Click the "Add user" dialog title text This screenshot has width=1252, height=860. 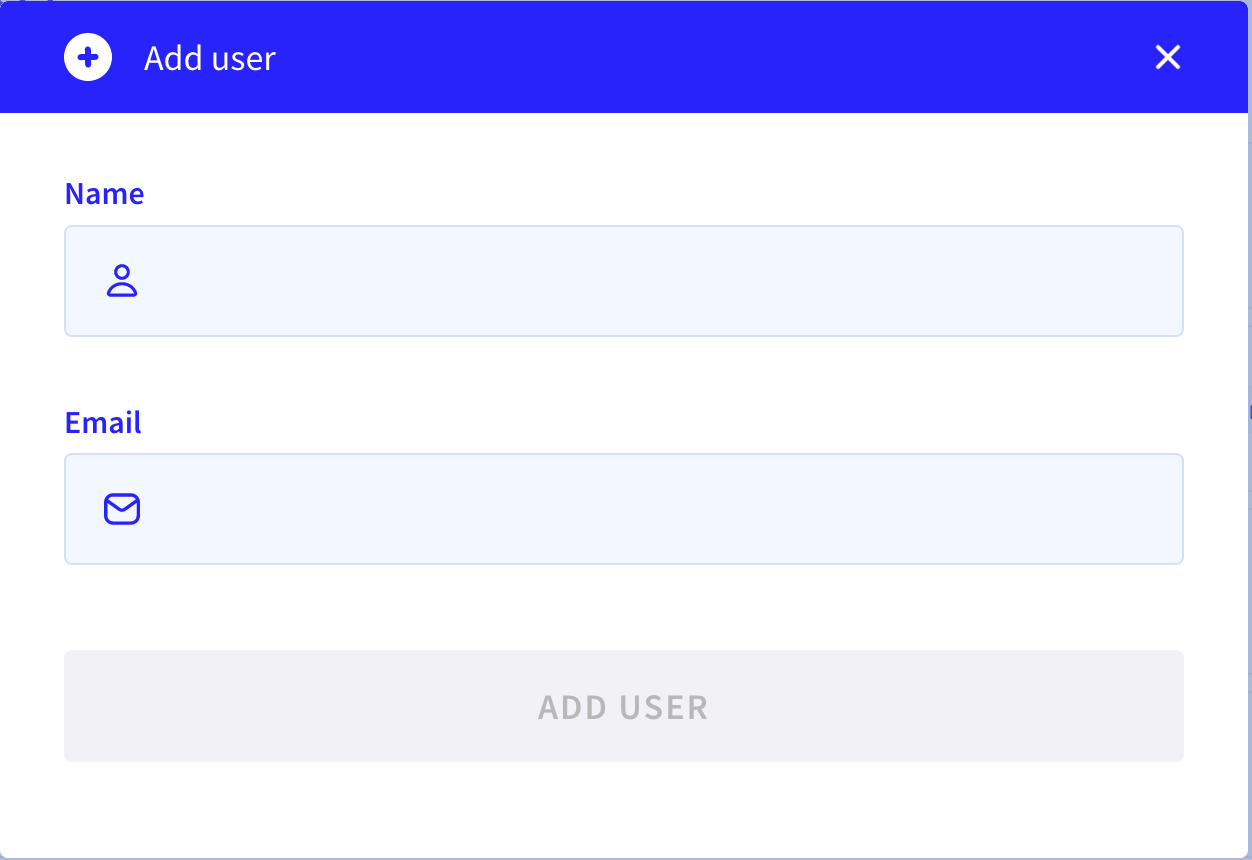click(210, 58)
